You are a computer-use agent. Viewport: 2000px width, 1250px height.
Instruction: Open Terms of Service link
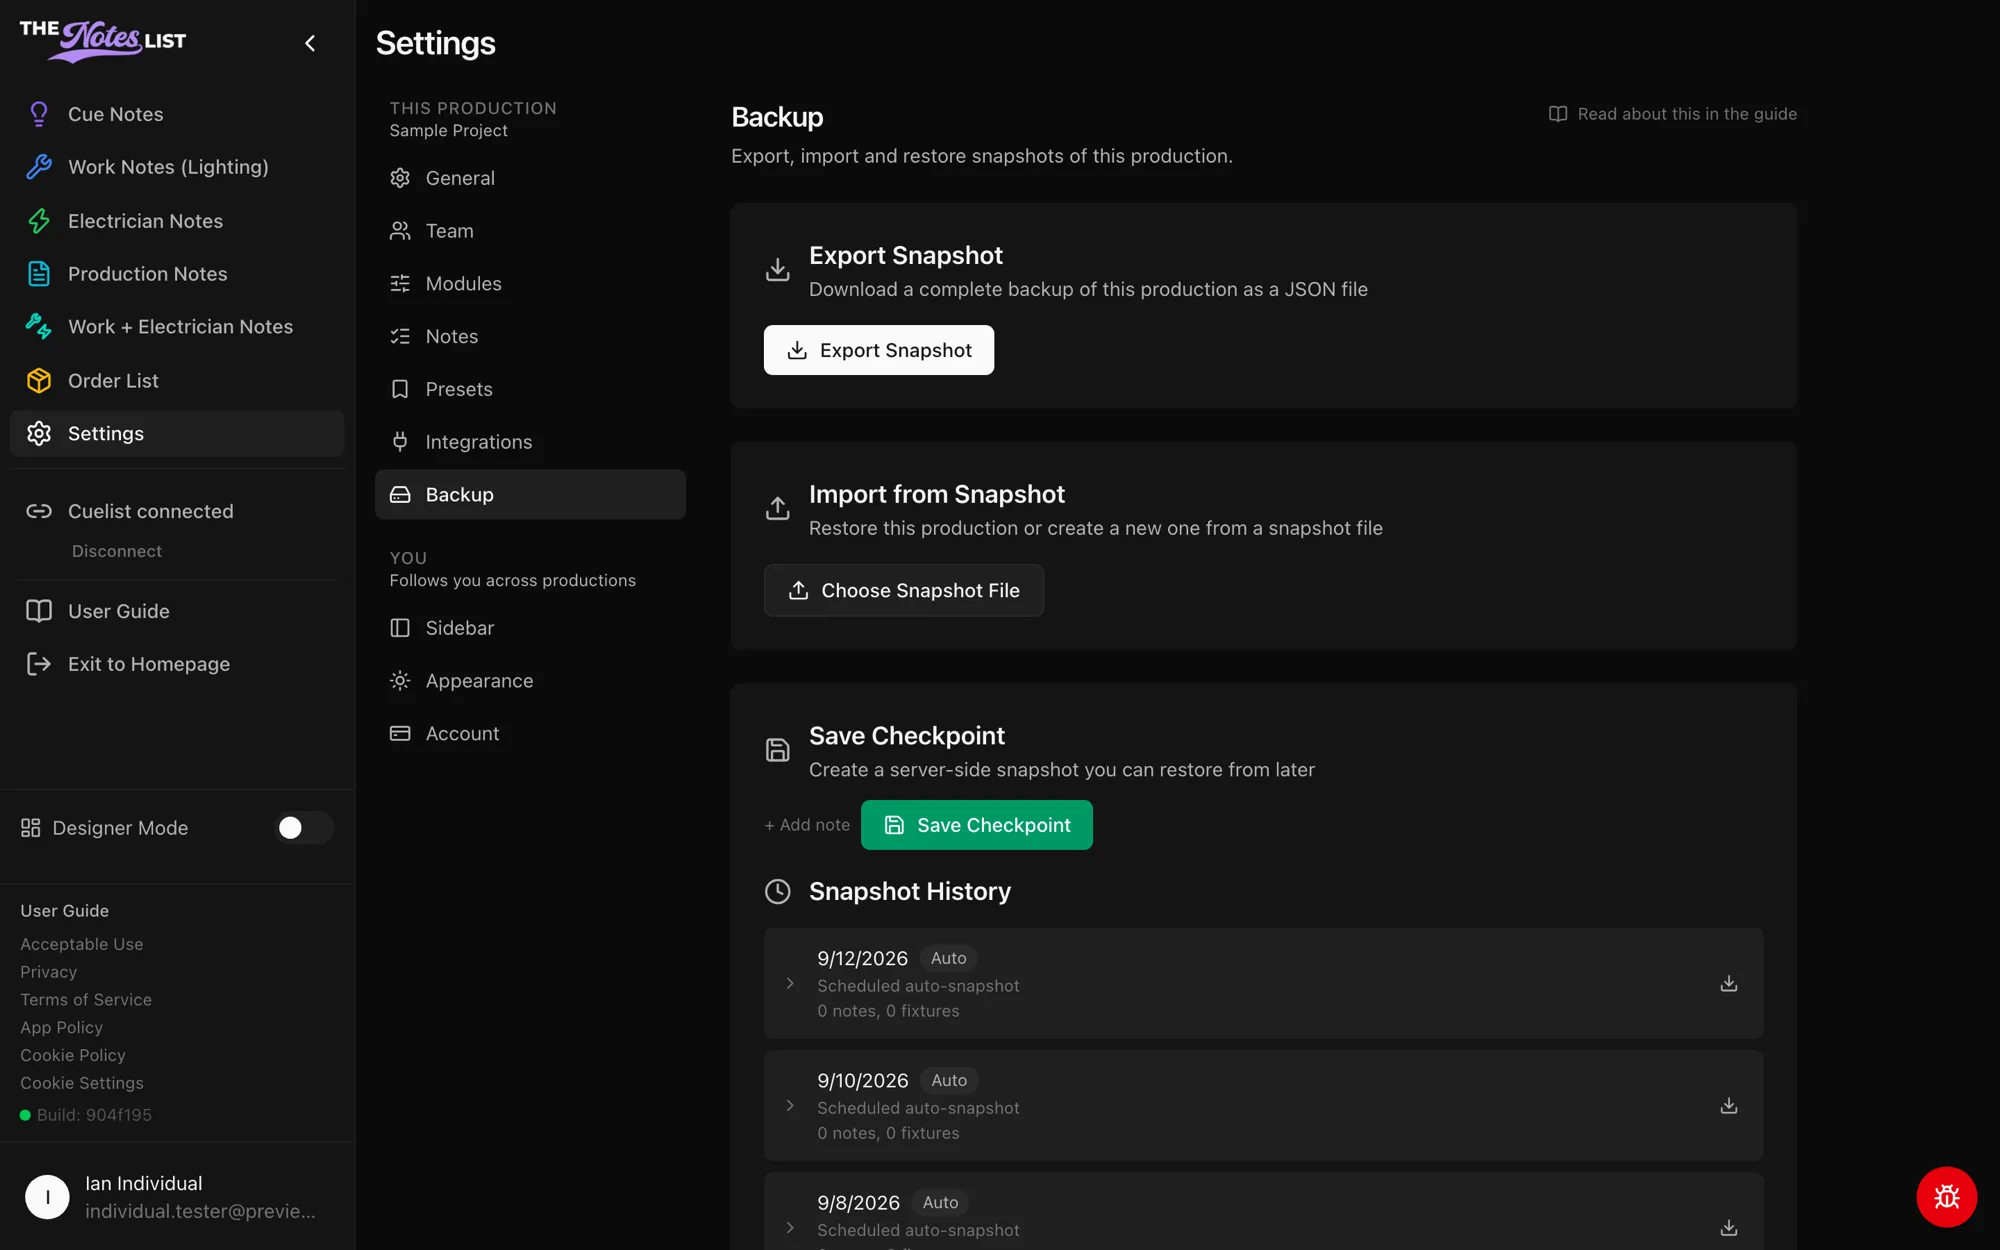click(x=86, y=1000)
